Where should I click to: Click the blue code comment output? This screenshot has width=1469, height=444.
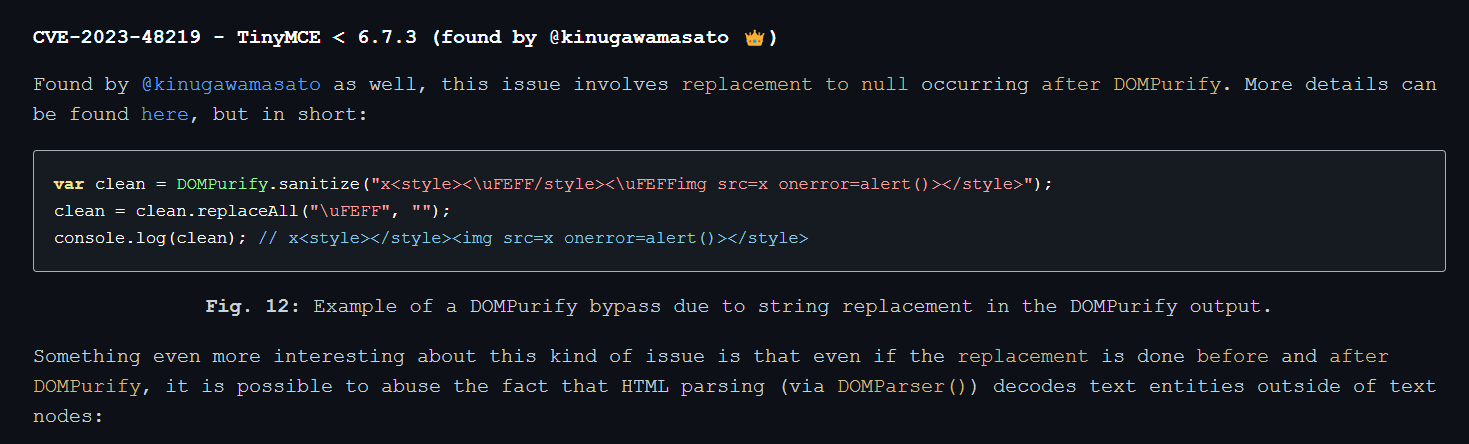pos(532,238)
